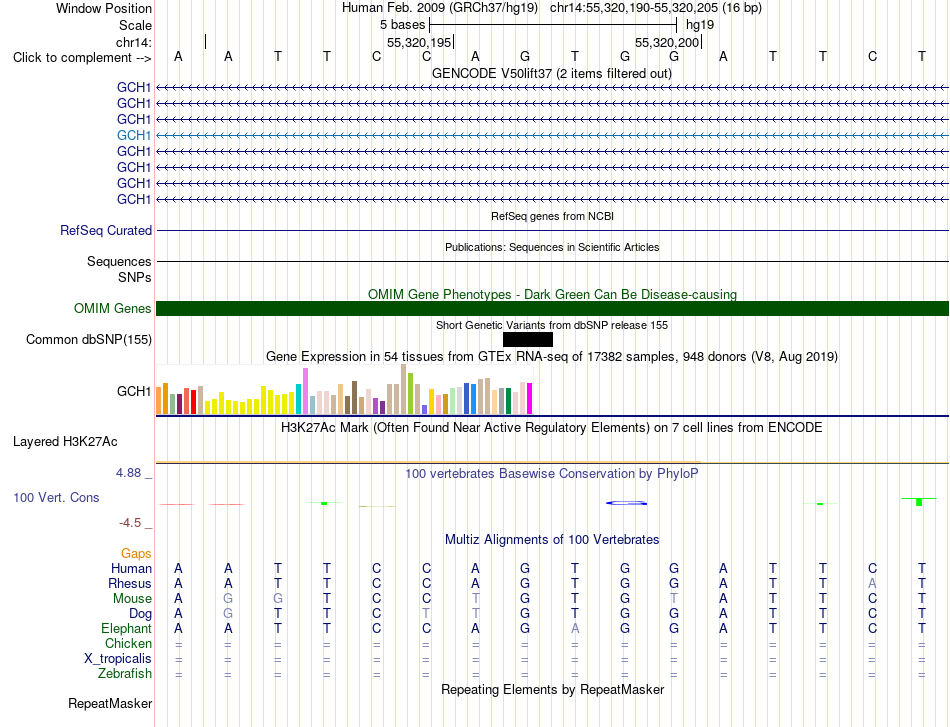Click the orange Gaps label
The image size is (950, 727).
pyautogui.click(x=136, y=553)
